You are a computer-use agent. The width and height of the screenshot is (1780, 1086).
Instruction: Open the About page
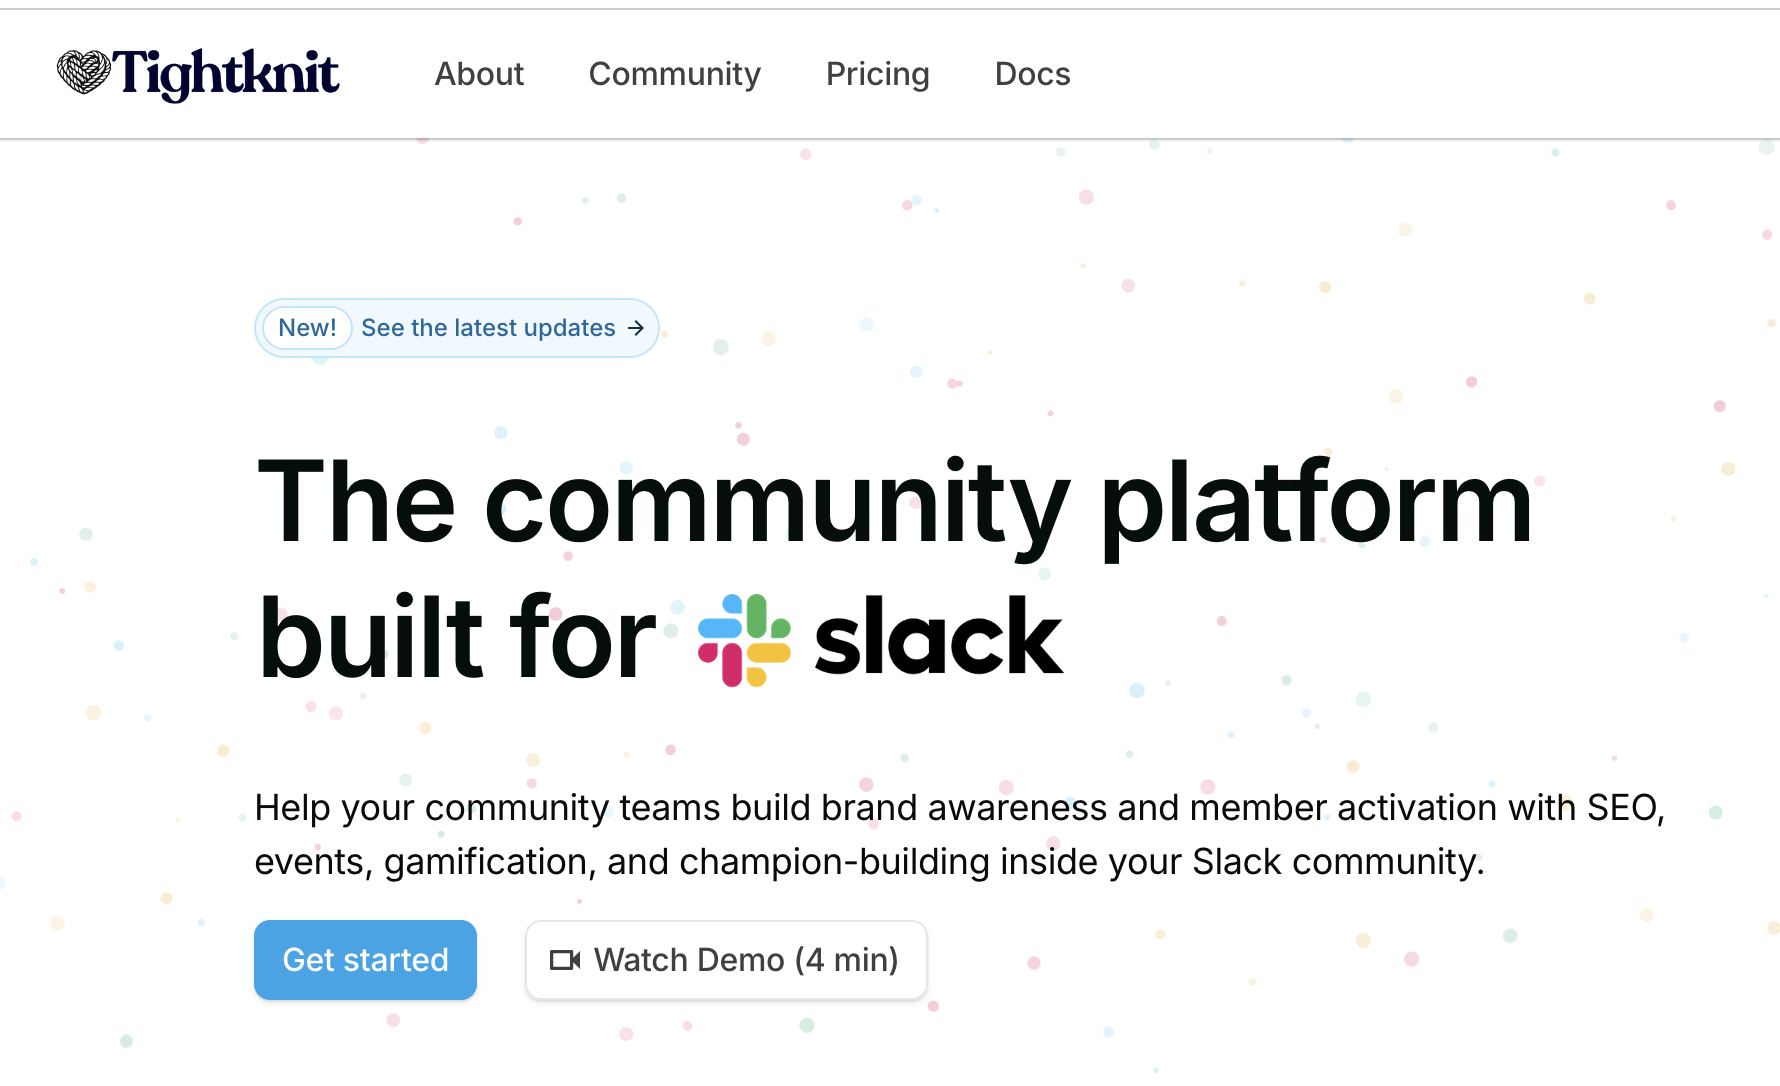point(479,74)
